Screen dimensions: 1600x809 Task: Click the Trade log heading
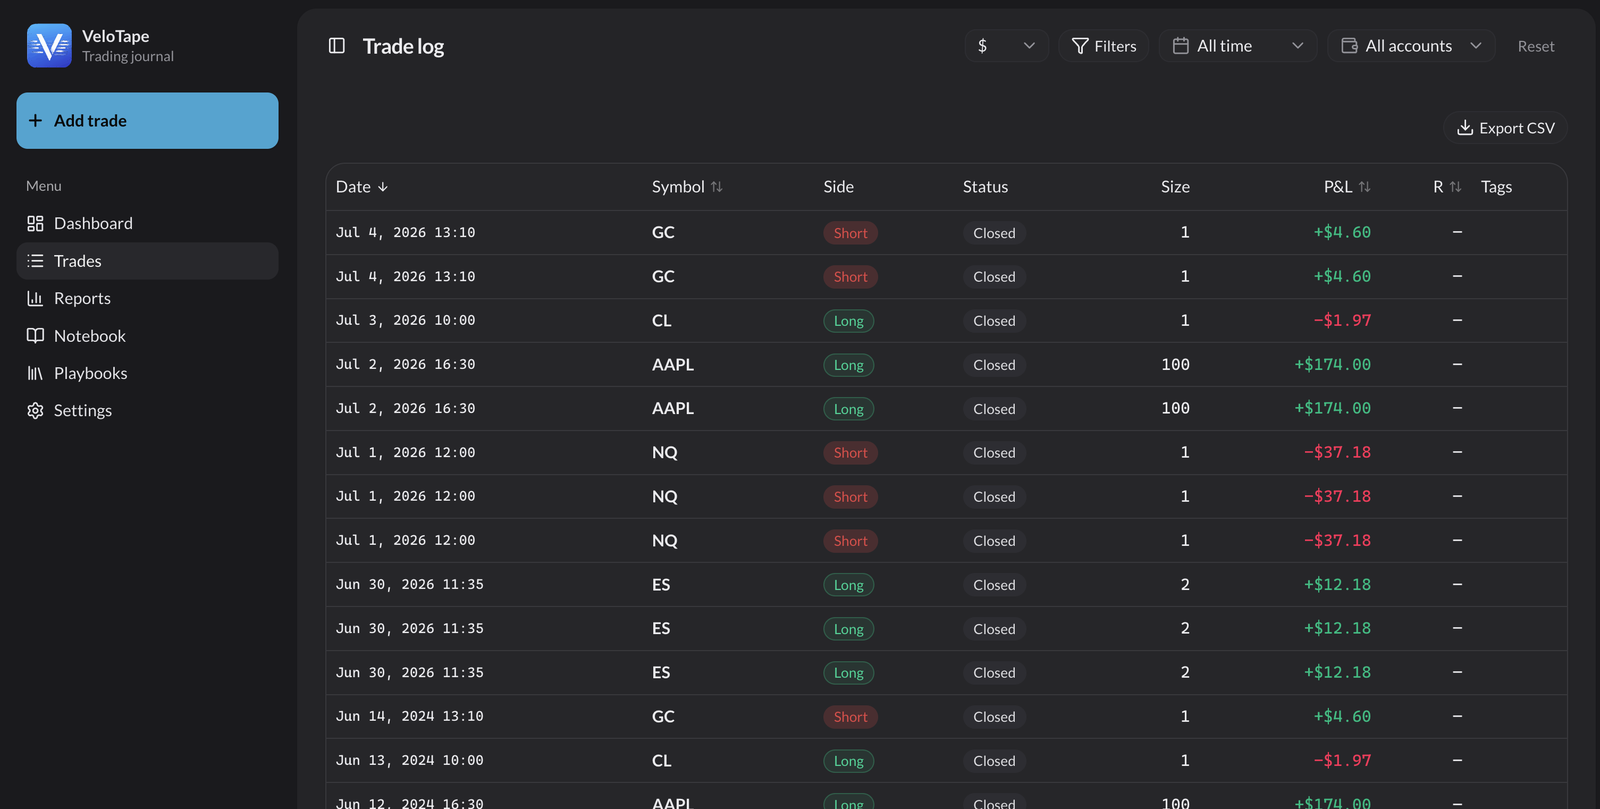tap(403, 46)
